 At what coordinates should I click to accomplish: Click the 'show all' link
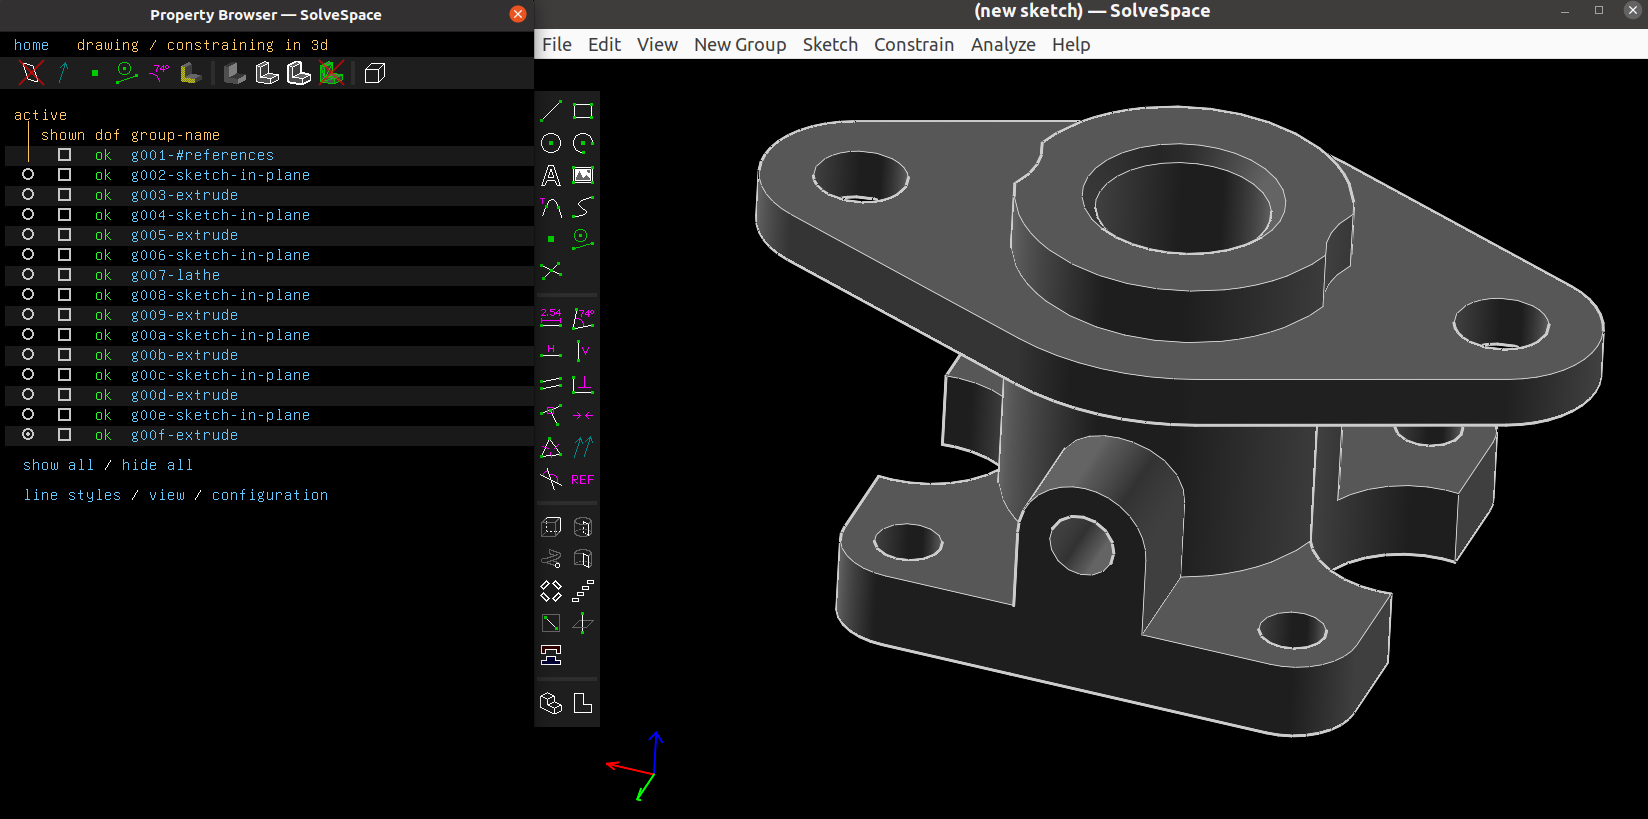(x=58, y=465)
